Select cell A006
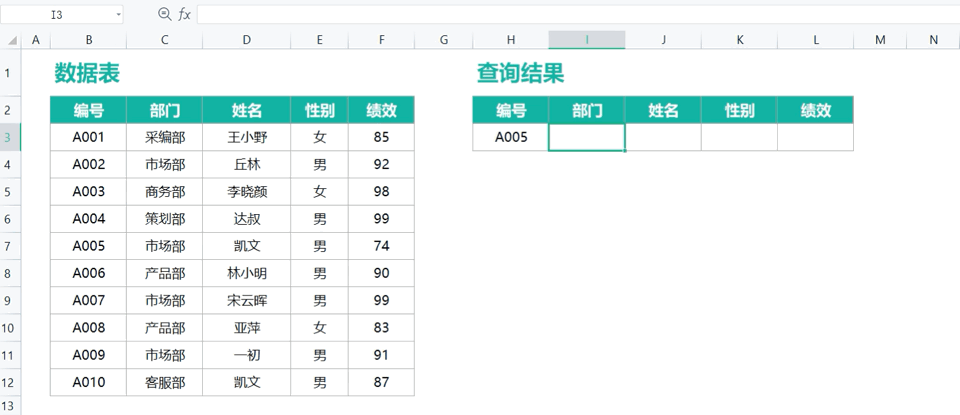The image size is (960, 415). coord(89,273)
